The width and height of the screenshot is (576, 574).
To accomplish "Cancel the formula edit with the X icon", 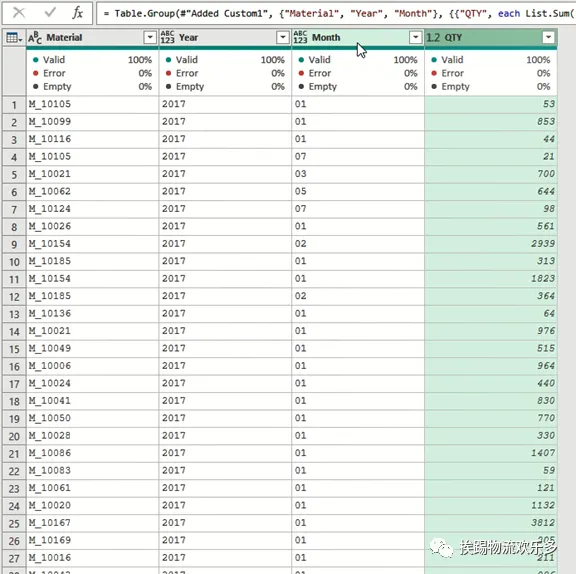I will point(19,13).
